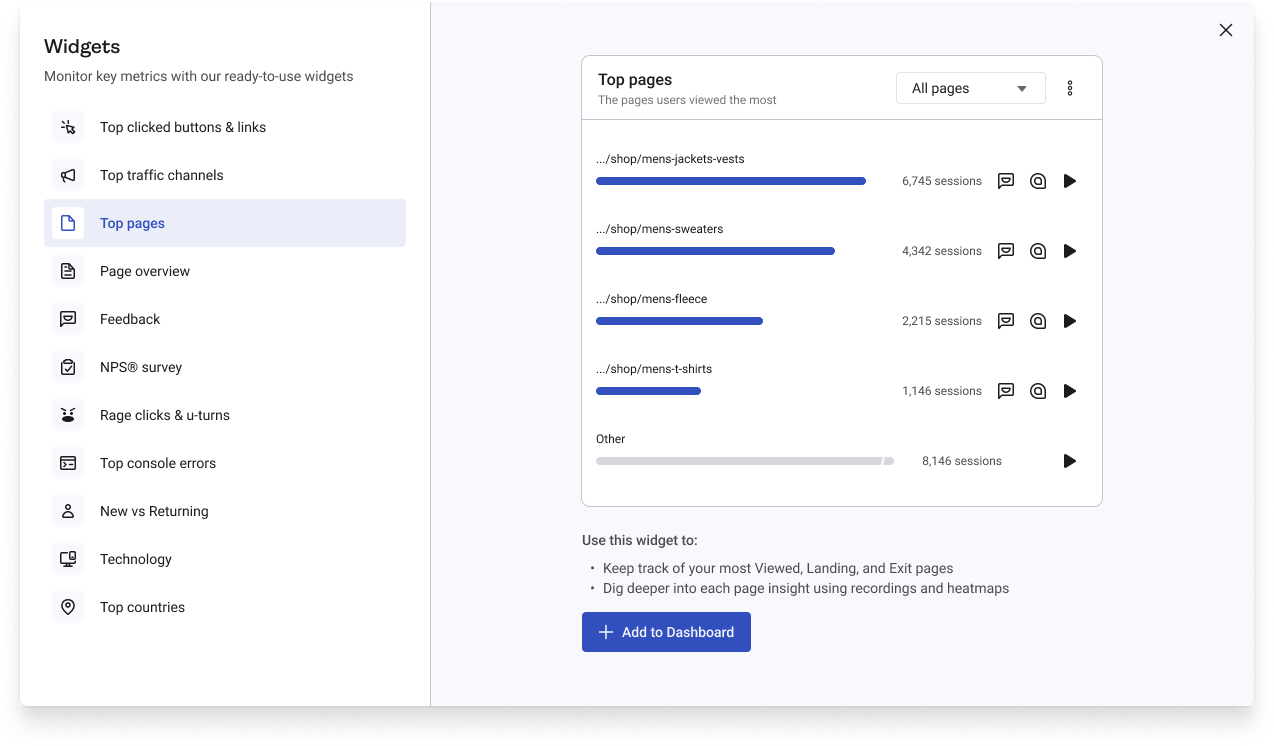Open the three-dot widget options menu

1070,88
